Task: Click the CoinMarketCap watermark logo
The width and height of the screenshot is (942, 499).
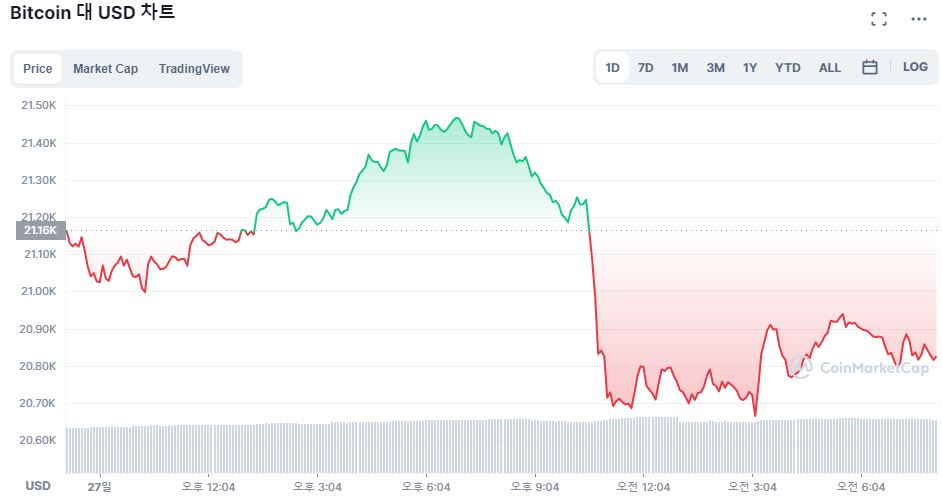Action: [859, 367]
